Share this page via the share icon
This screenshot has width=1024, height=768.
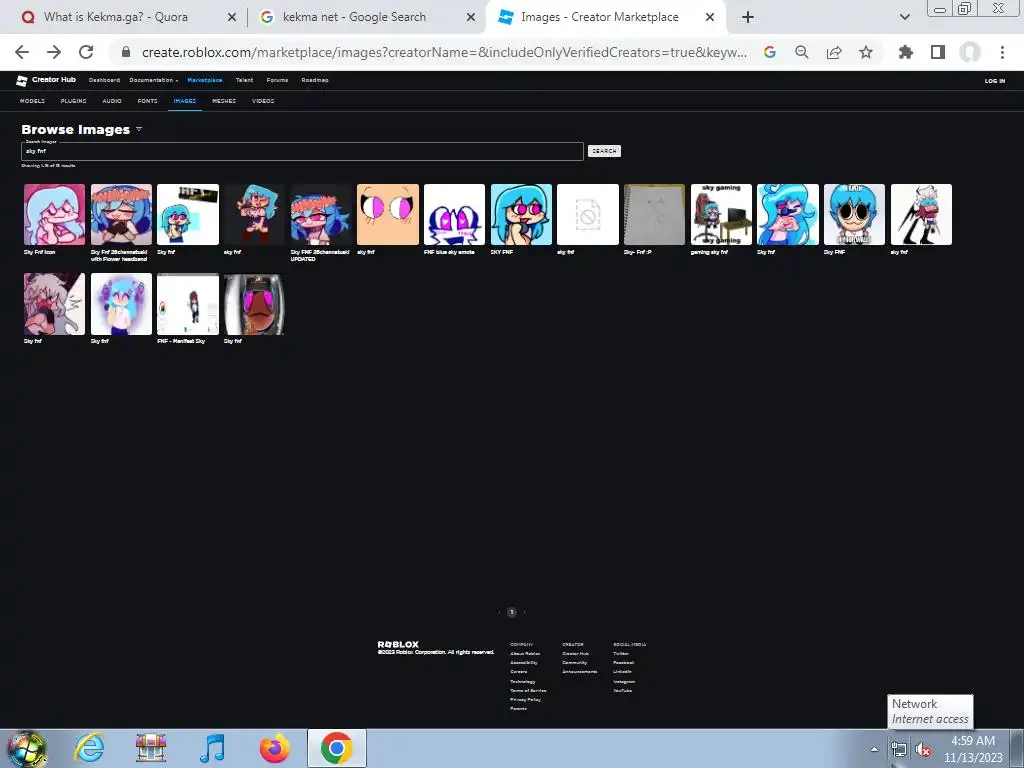point(834,52)
